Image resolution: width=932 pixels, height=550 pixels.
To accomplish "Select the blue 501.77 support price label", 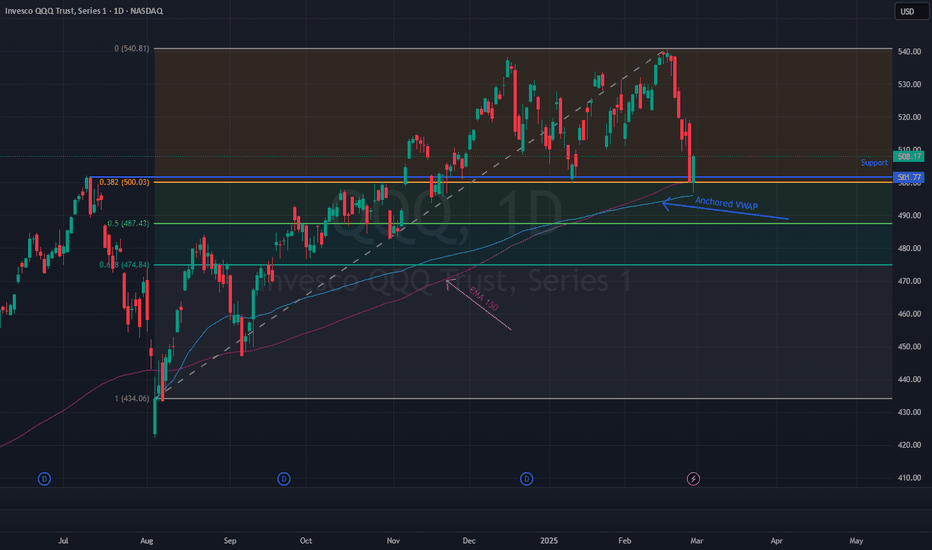I will point(909,177).
